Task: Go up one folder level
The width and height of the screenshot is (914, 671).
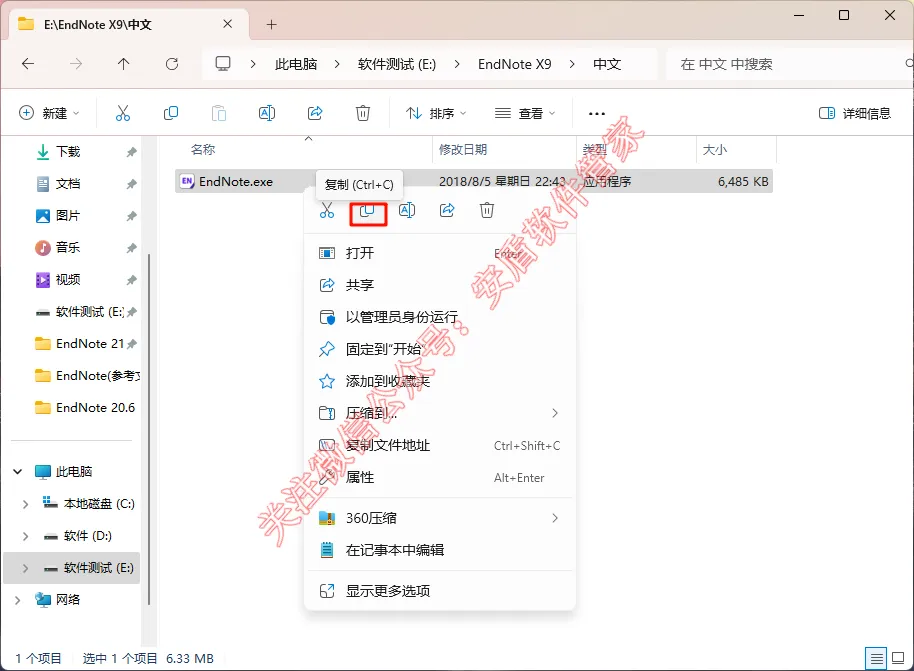Action: pos(124,64)
